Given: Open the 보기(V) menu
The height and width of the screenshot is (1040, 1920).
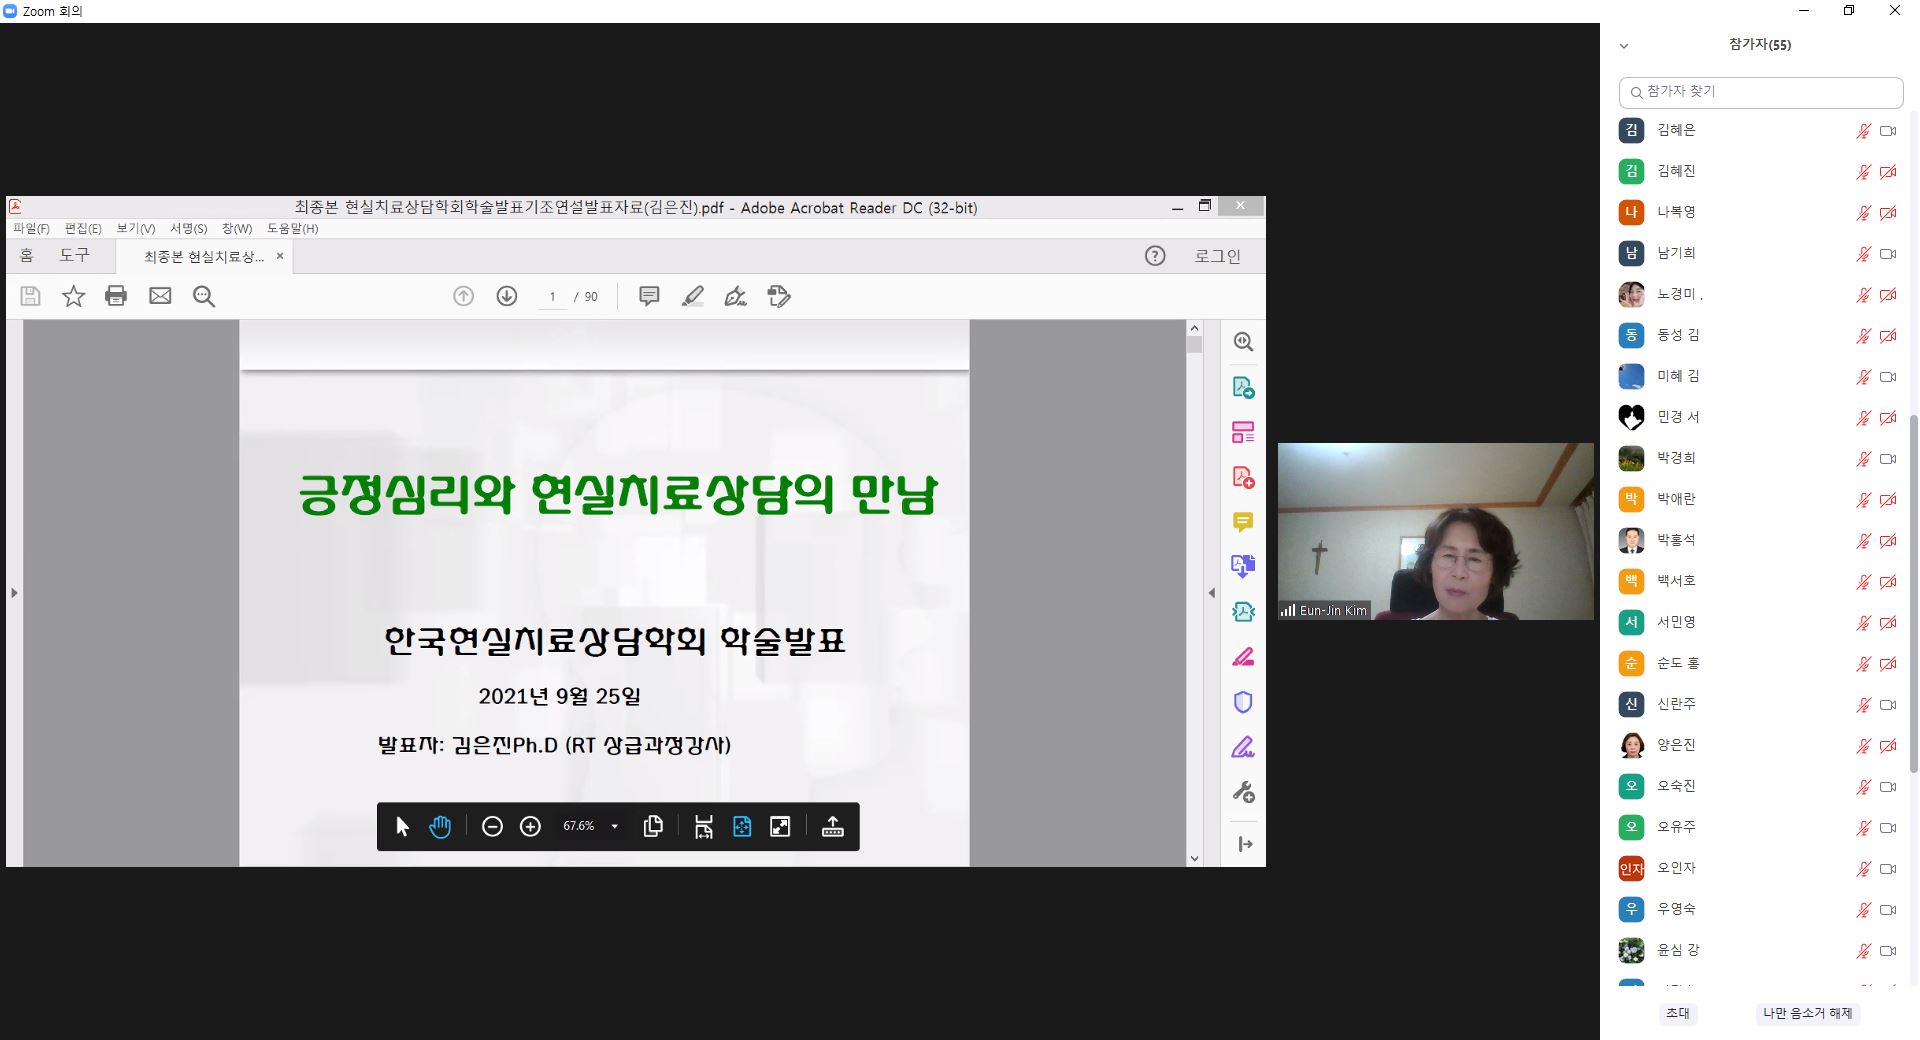Looking at the screenshot, I should [136, 229].
